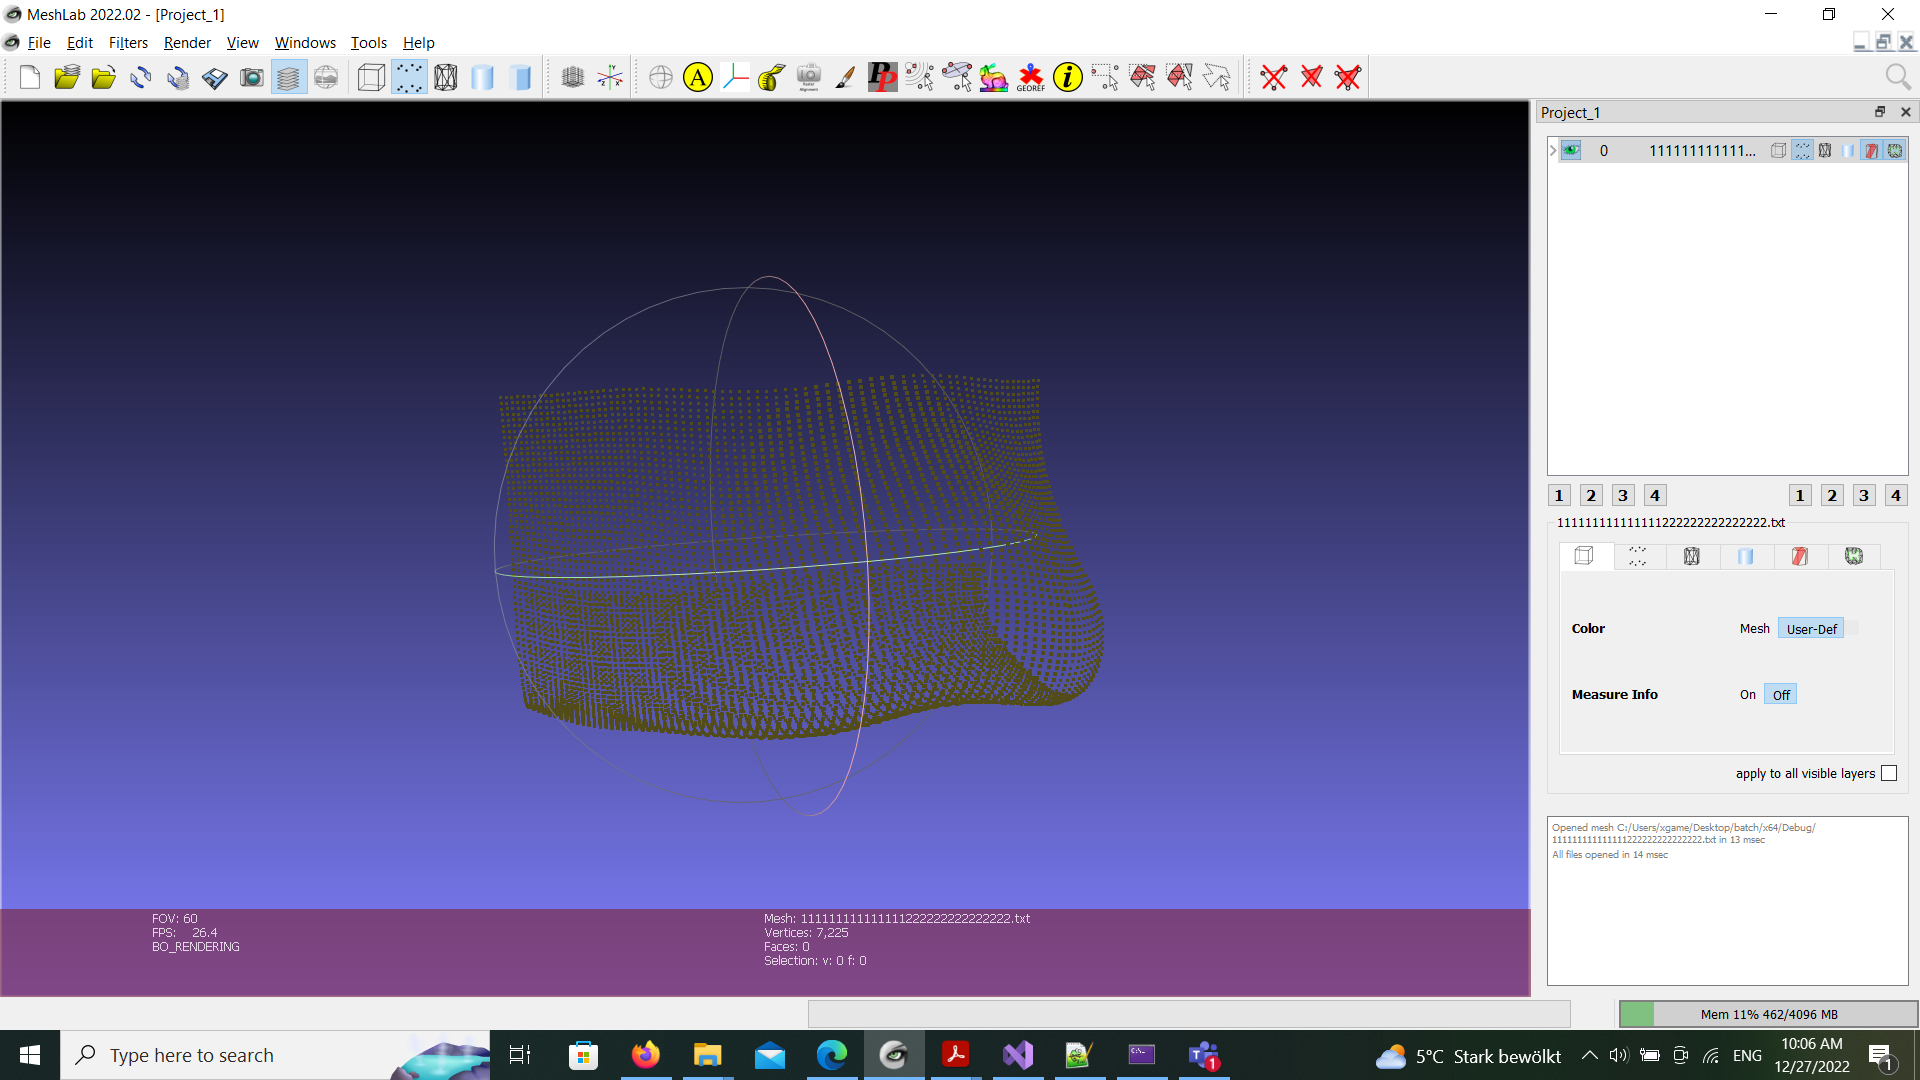
Task: Select the plane point selection tool
Action: [x=957, y=77]
